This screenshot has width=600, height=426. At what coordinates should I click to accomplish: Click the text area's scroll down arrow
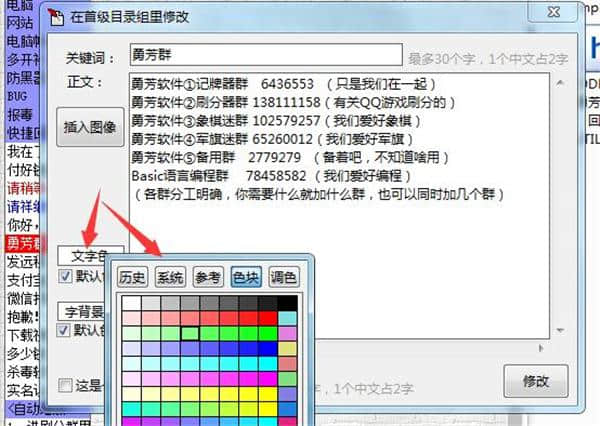point(560,330)
